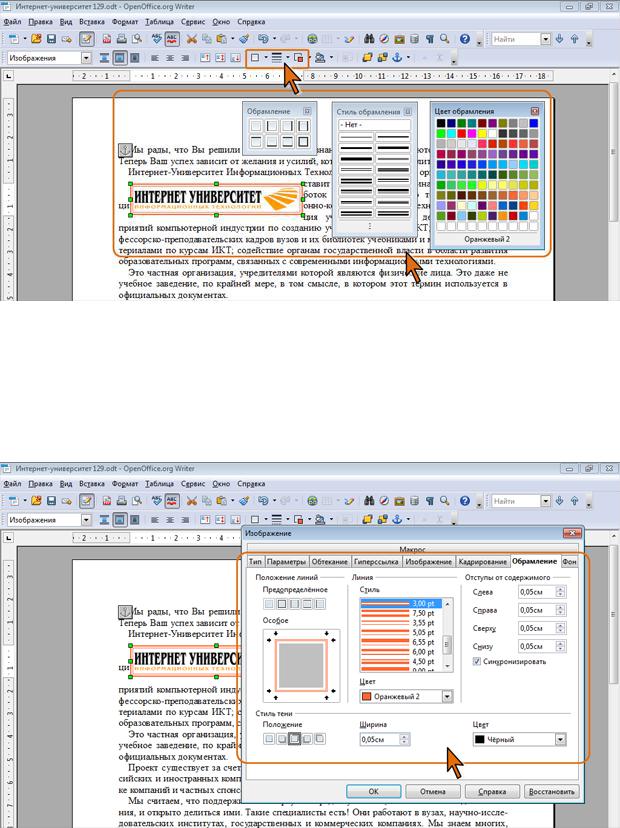Click Border Color toolbar button in color palette window
Screen dimensions: 620x828
[299, 58]
